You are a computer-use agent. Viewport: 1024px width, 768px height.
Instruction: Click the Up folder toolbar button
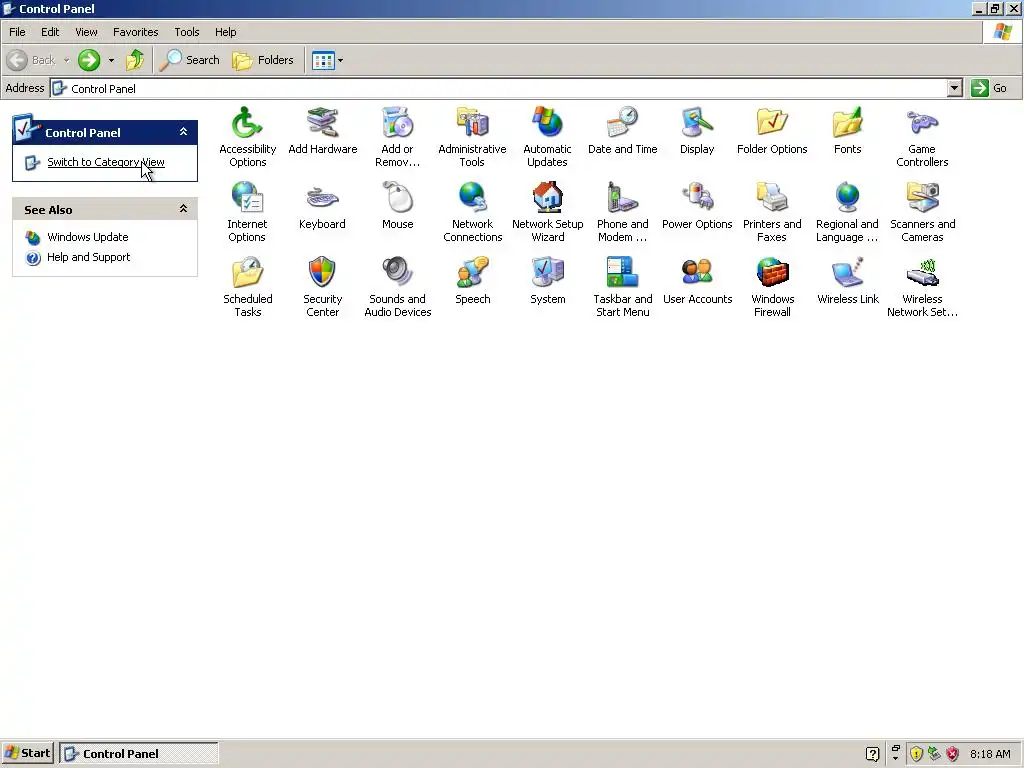point(135,60)
